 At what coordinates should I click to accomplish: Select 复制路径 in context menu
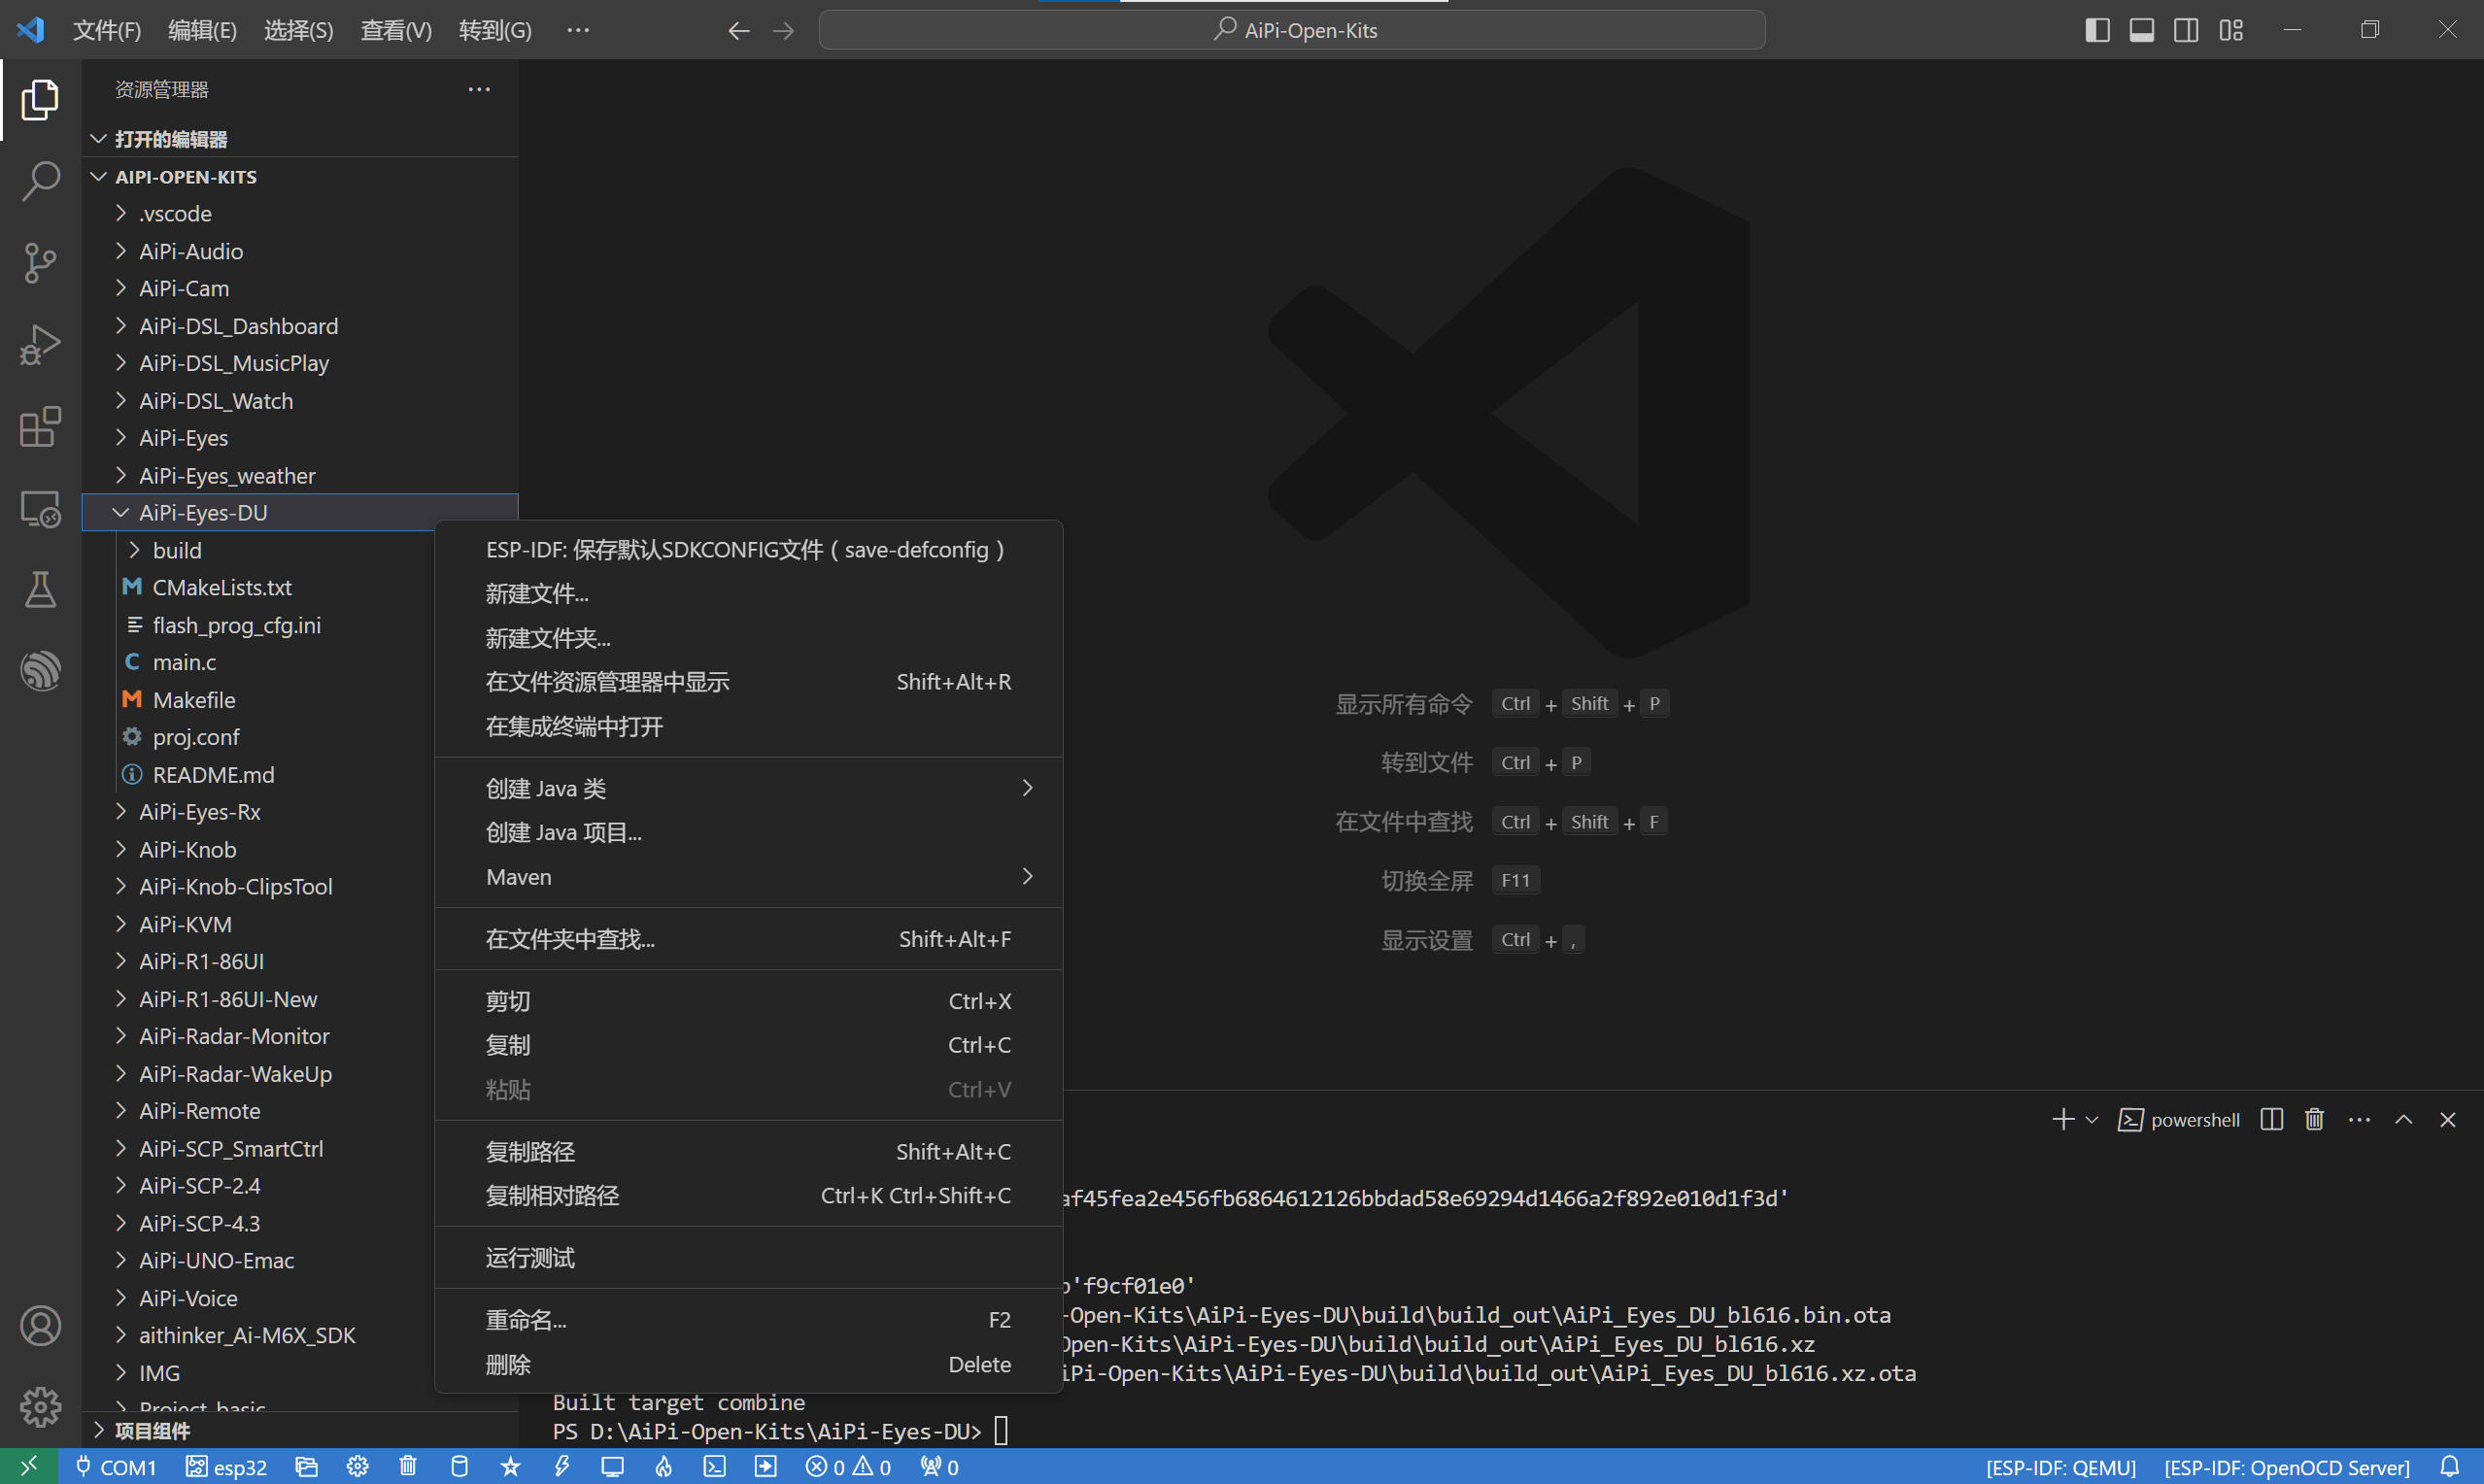pos(748,1151)
